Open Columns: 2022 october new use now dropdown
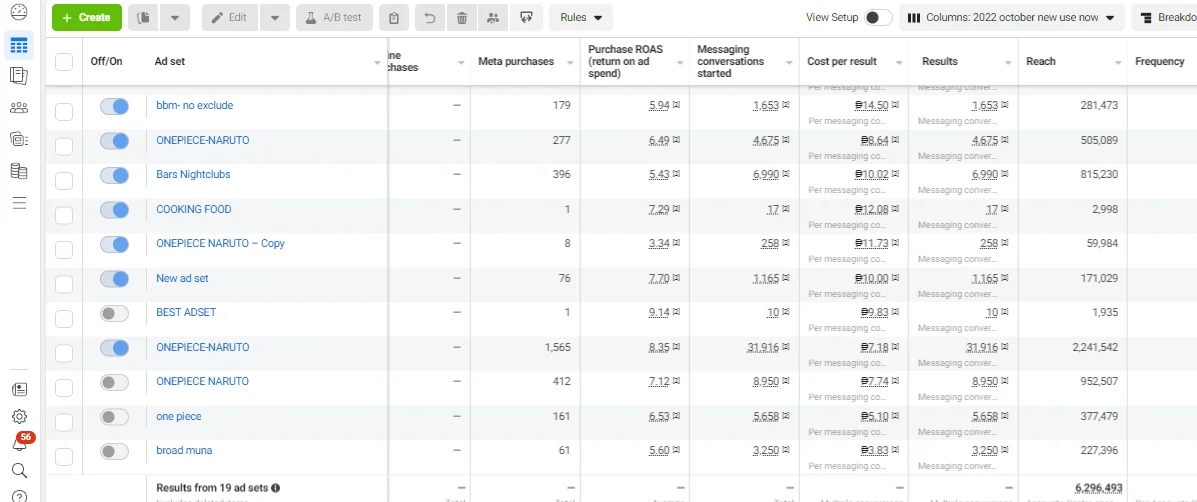 (1011, 18)
